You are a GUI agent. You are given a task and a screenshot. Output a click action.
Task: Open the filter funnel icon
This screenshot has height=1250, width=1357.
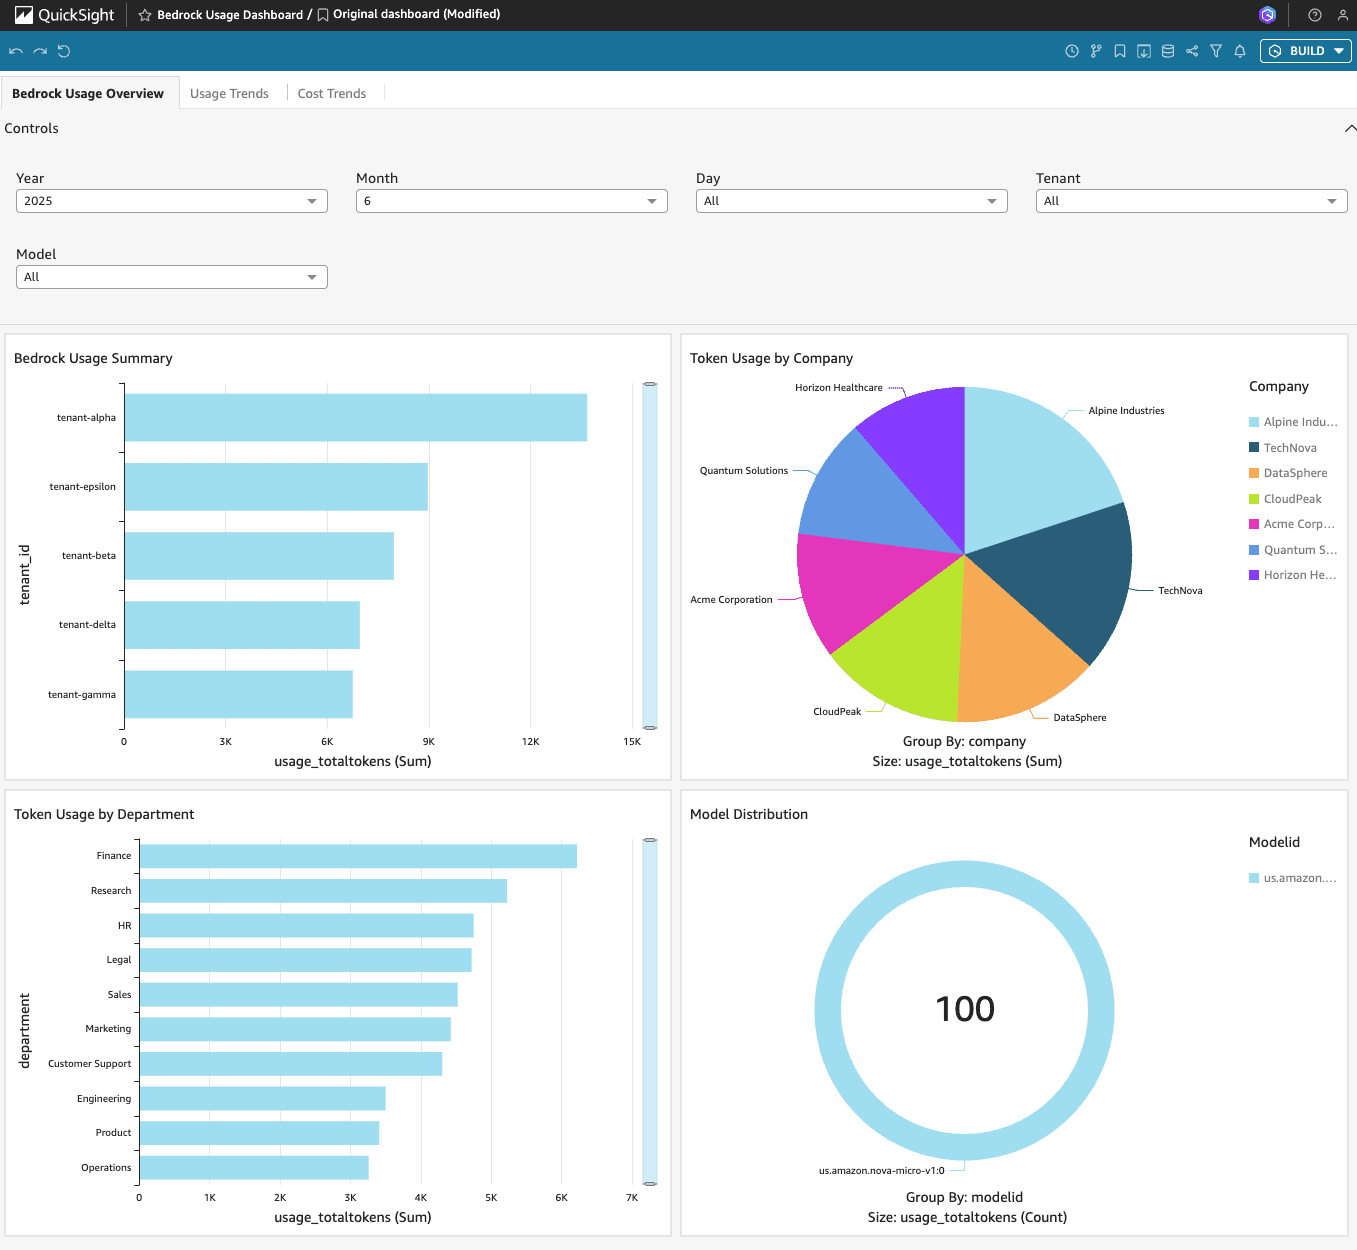click(1216, 51)
